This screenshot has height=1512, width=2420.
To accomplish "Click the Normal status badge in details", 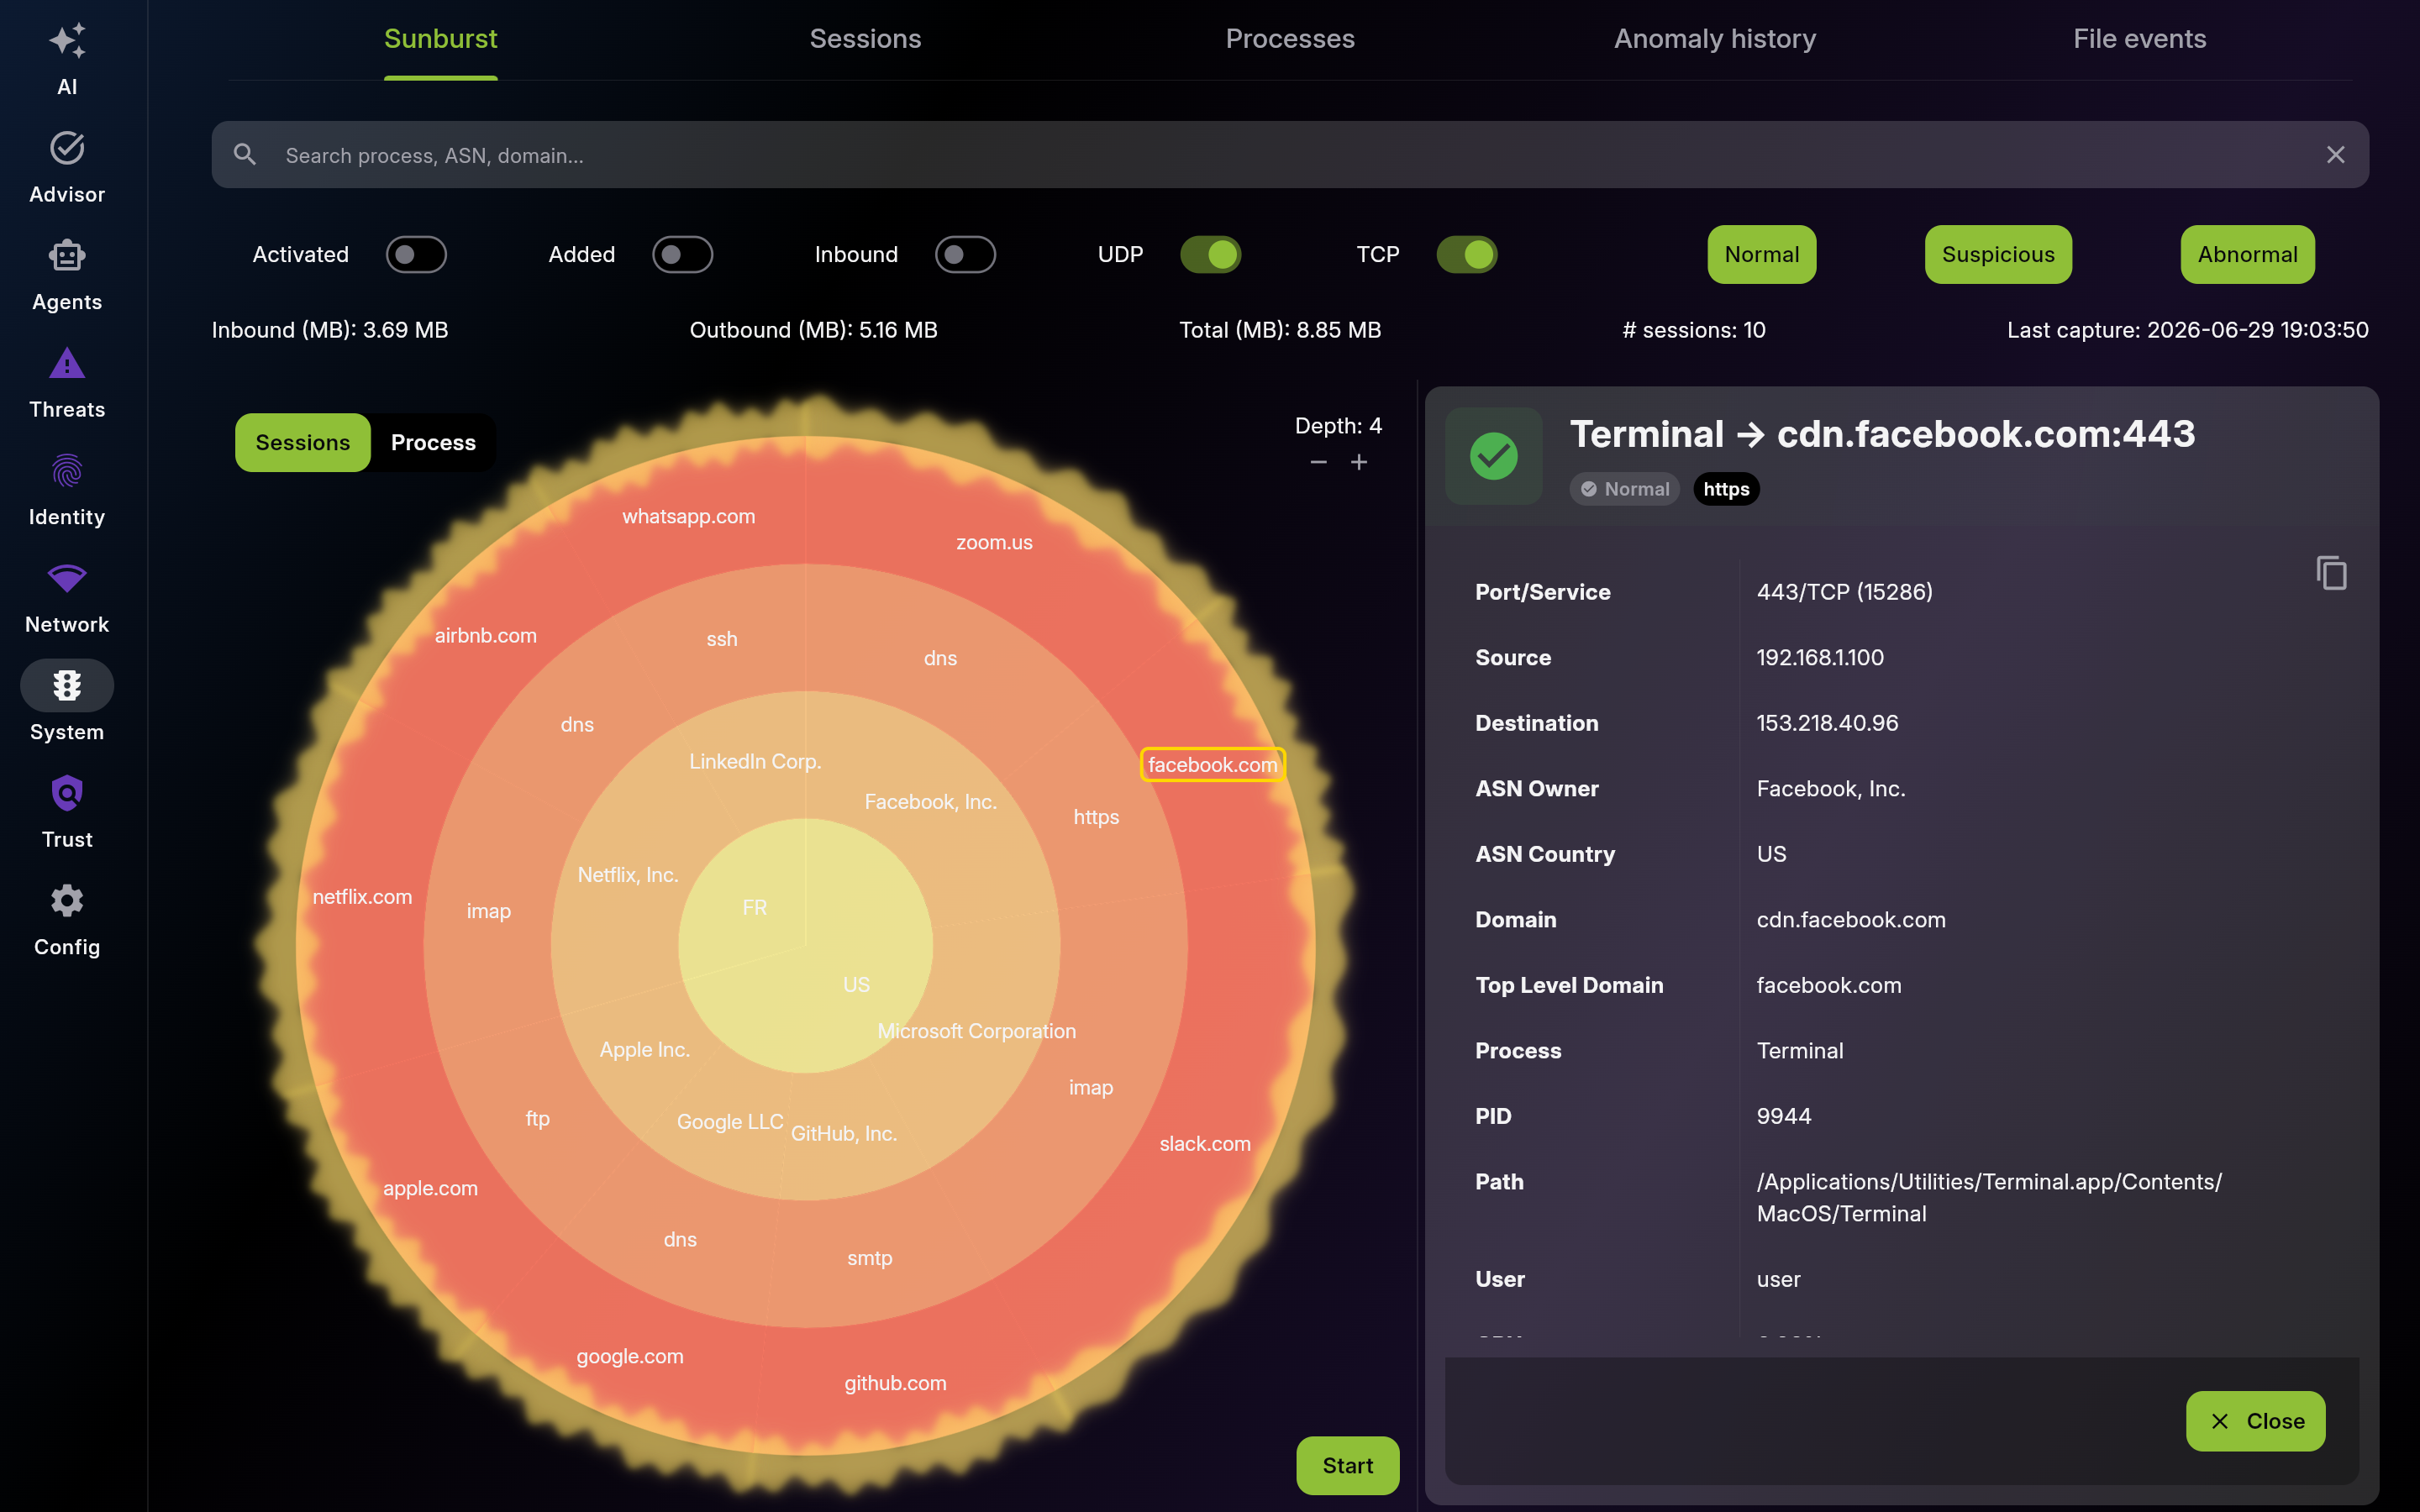I will pos(1624,489).
